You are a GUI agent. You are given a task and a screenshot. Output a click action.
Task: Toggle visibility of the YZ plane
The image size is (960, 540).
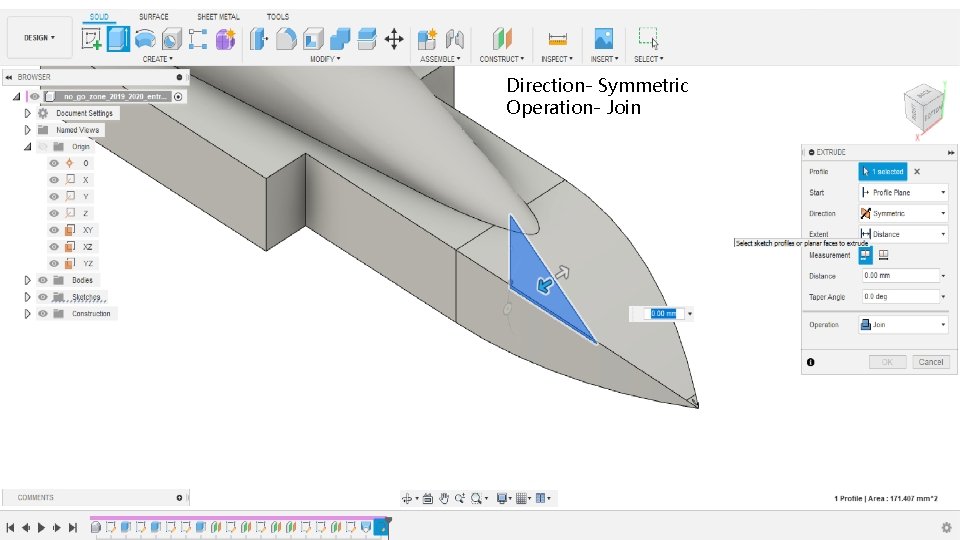(54, 263)
